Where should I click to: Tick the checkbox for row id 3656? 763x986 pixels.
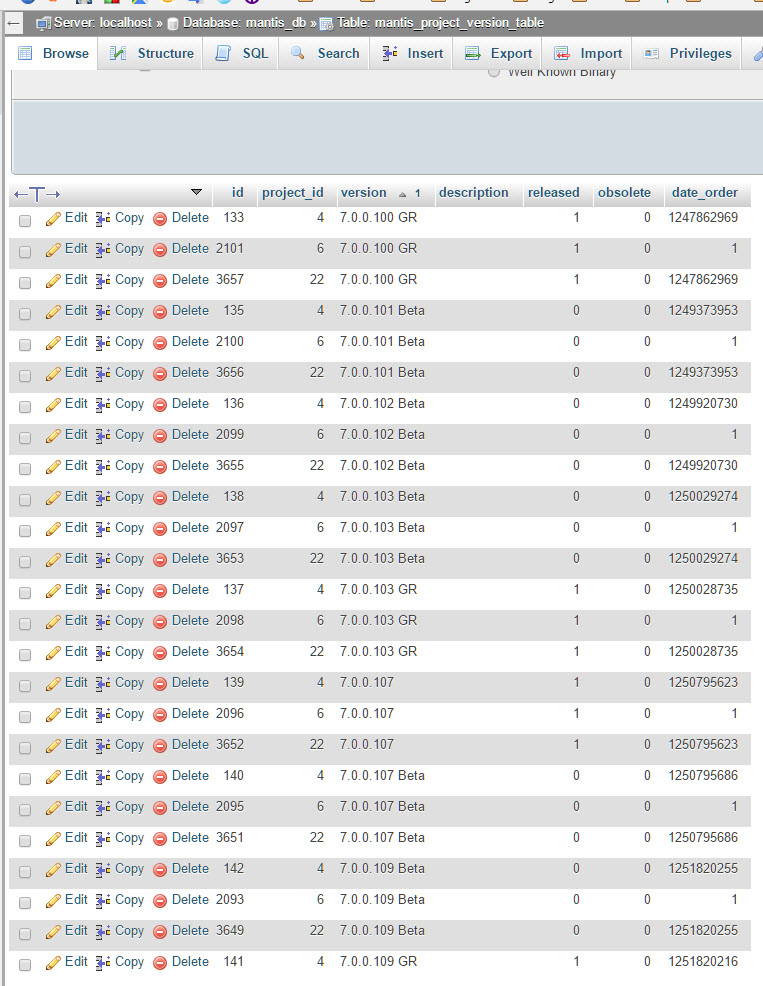pos(25,375)
